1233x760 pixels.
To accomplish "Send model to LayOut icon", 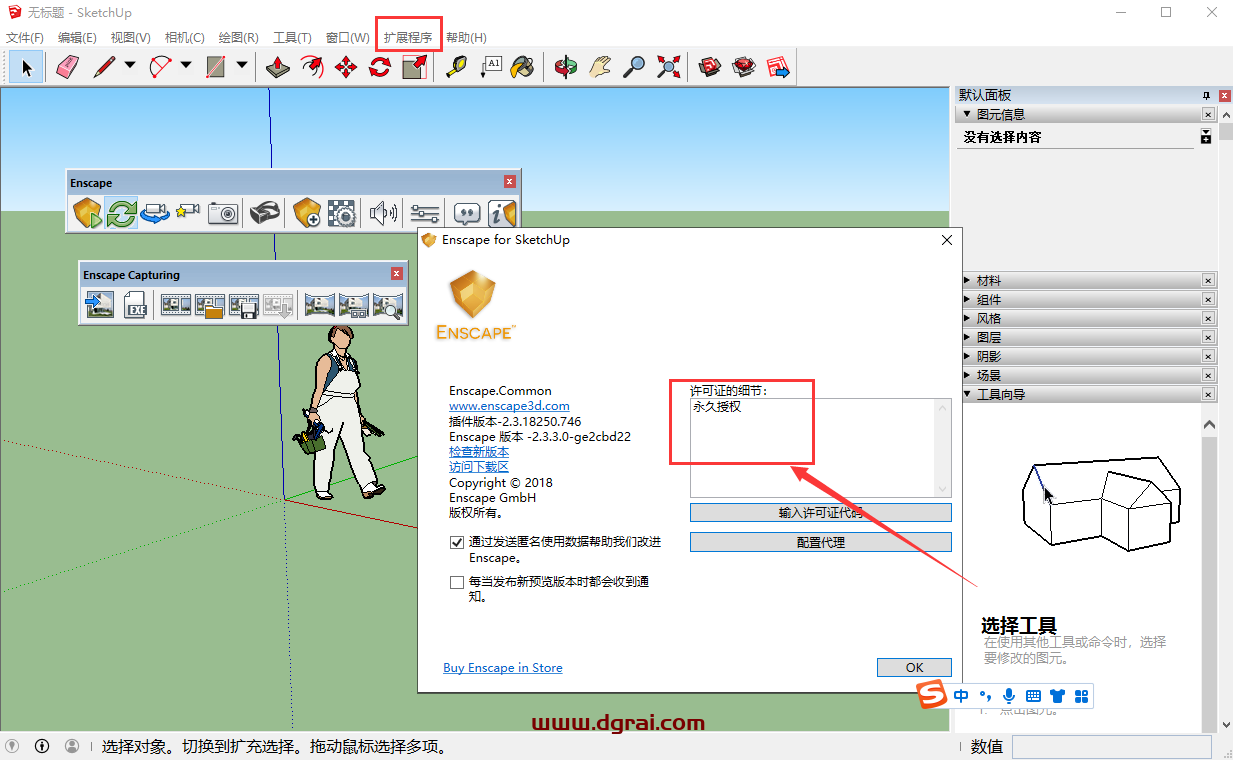I will 778,67.
